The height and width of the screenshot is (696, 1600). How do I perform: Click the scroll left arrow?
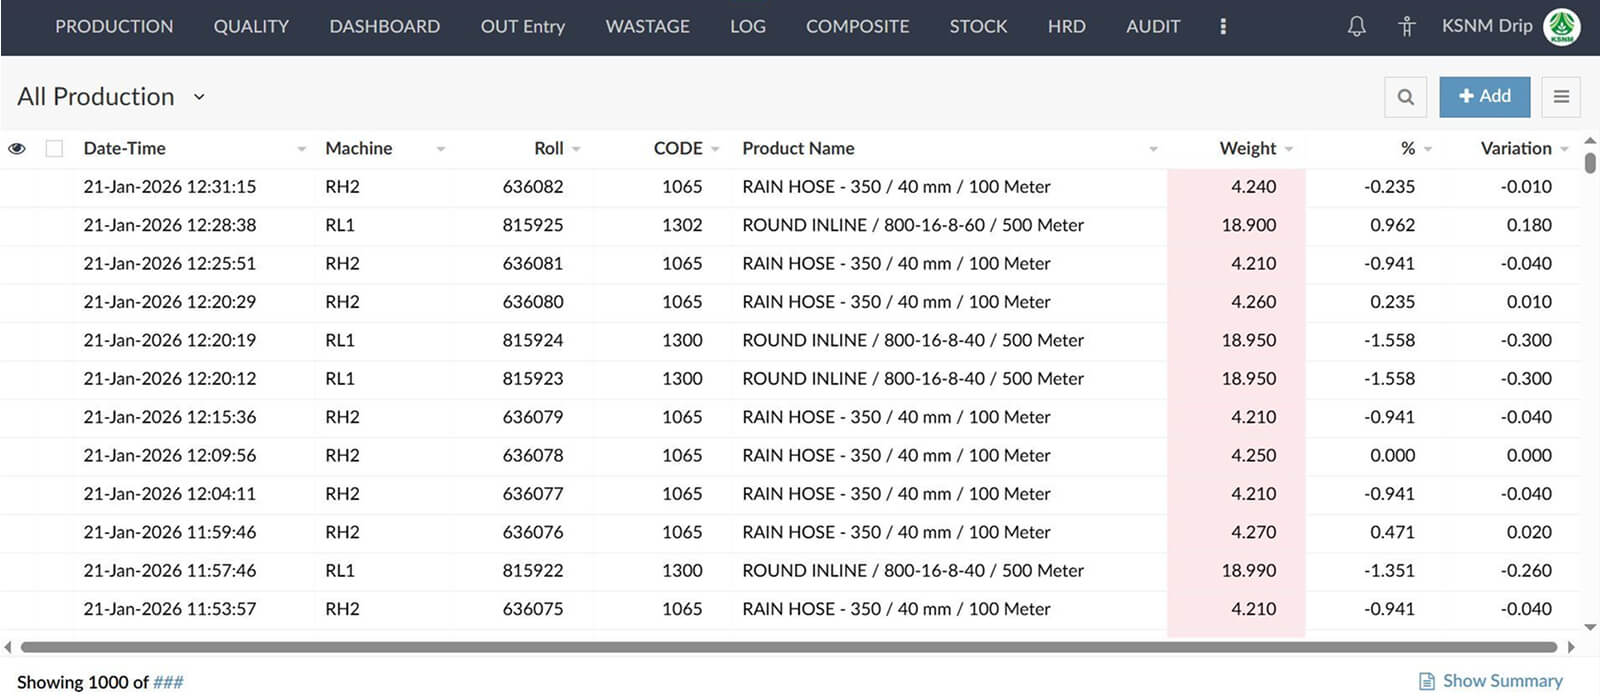pos(8,647)
